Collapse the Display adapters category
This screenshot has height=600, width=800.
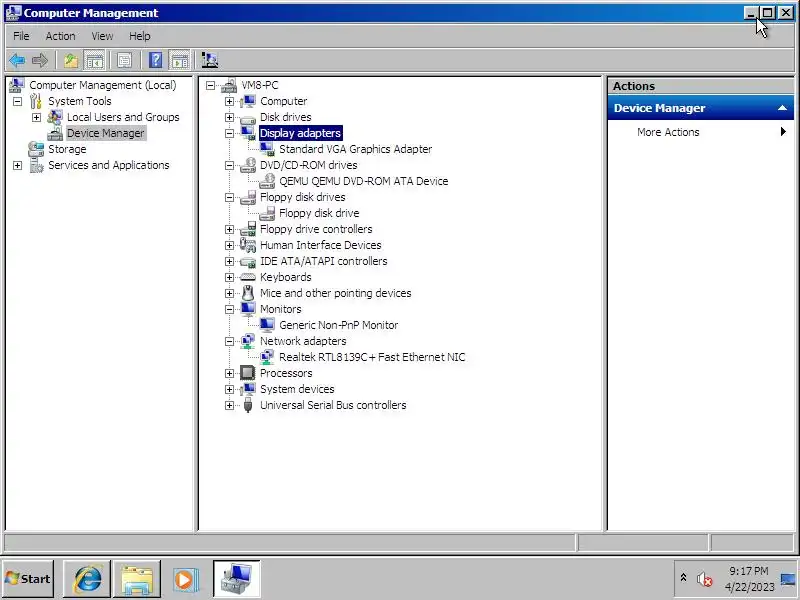click(x=229, y=133)
